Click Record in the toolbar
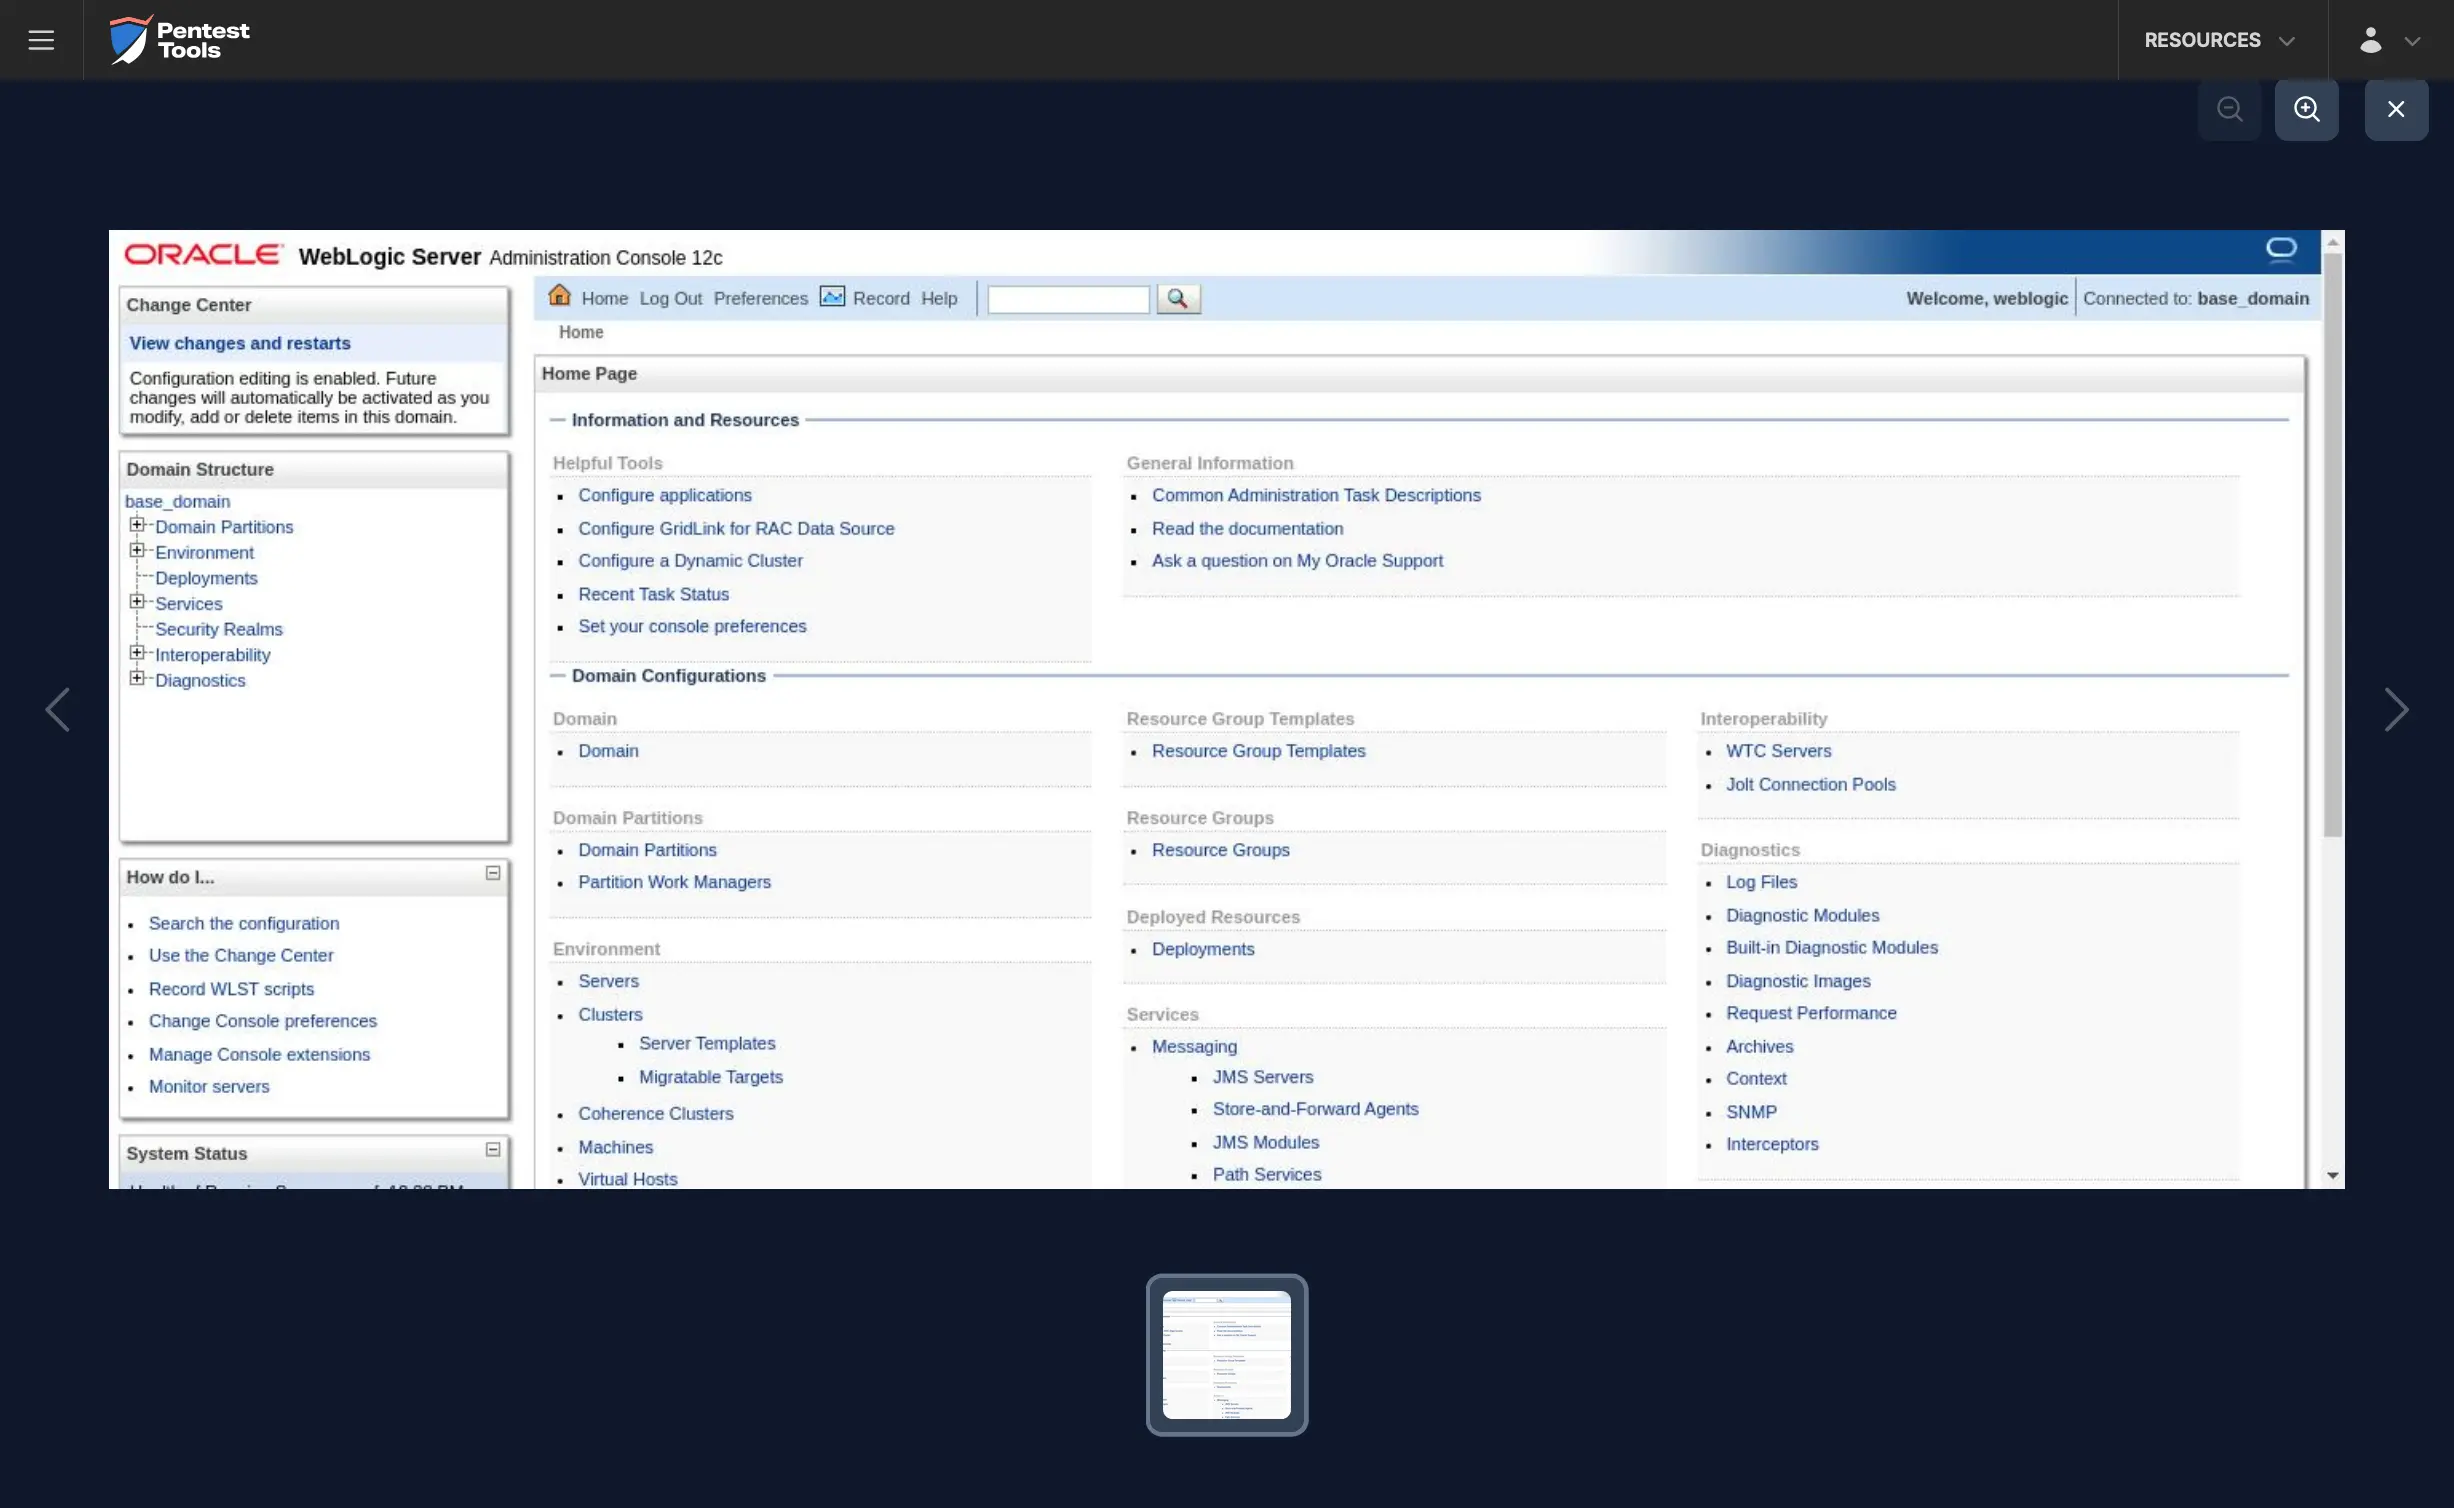The height and width of the screenshot is (1508, 2454). 881,298
